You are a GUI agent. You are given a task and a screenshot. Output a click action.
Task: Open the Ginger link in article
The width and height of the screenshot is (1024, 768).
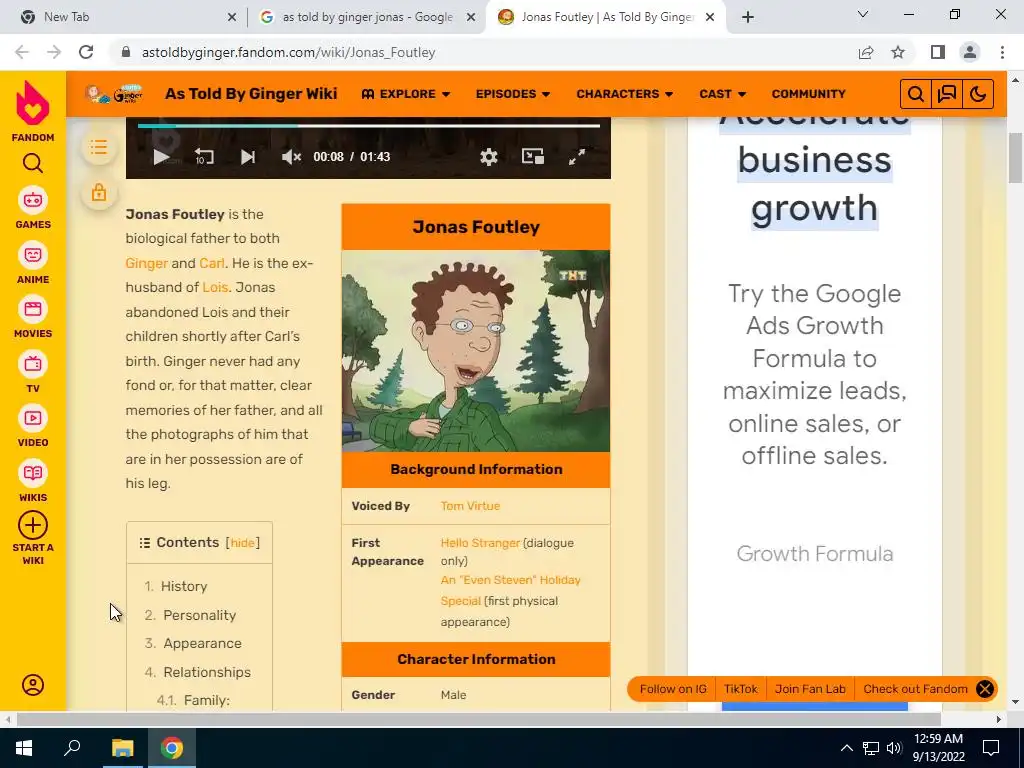coord(146,263)
